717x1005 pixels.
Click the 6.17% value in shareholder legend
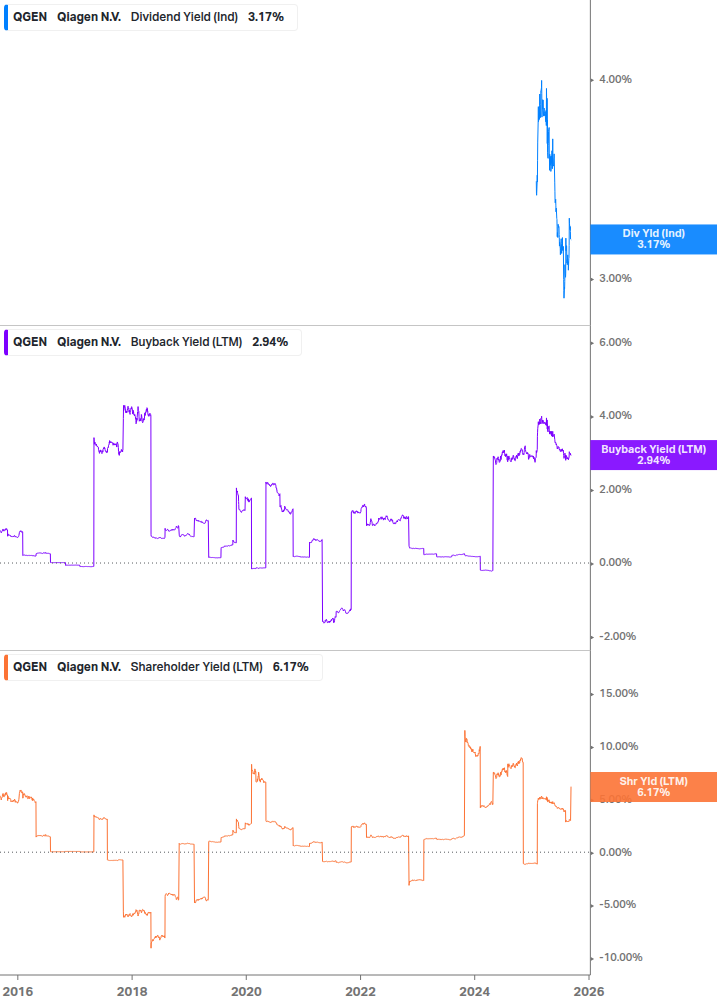[291, 667]
